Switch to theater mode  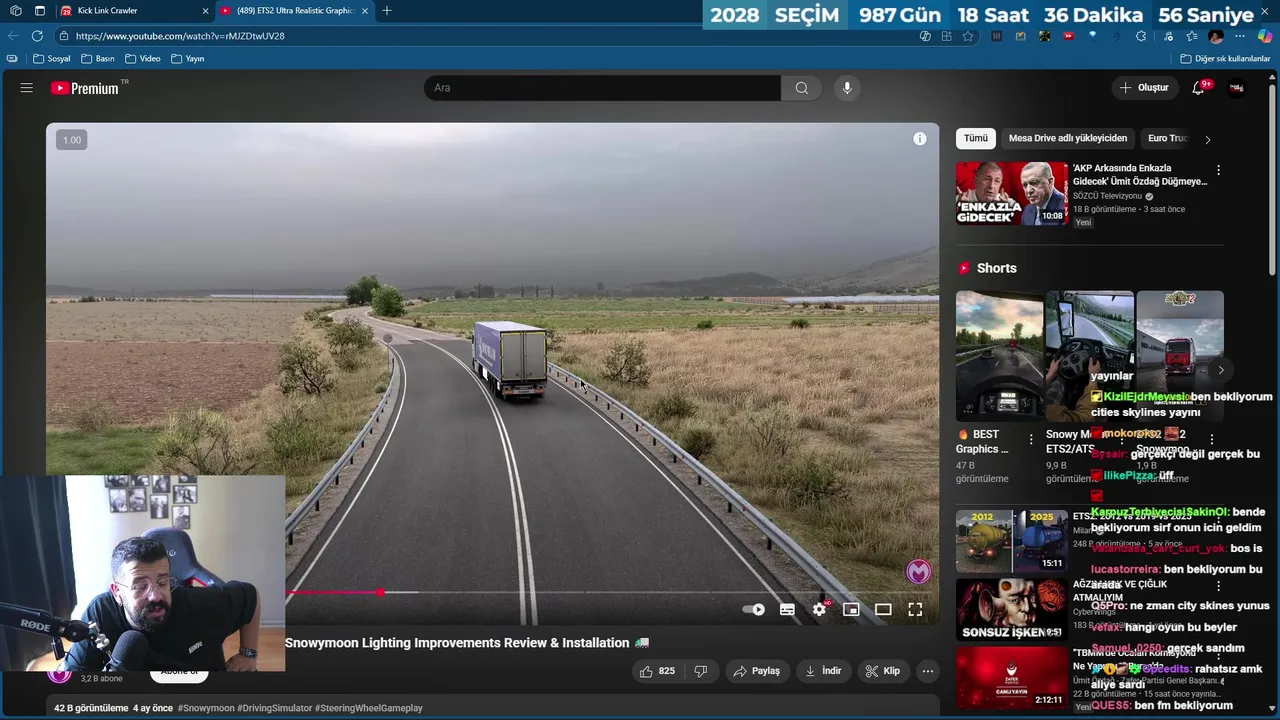click(x=883, y=609)
